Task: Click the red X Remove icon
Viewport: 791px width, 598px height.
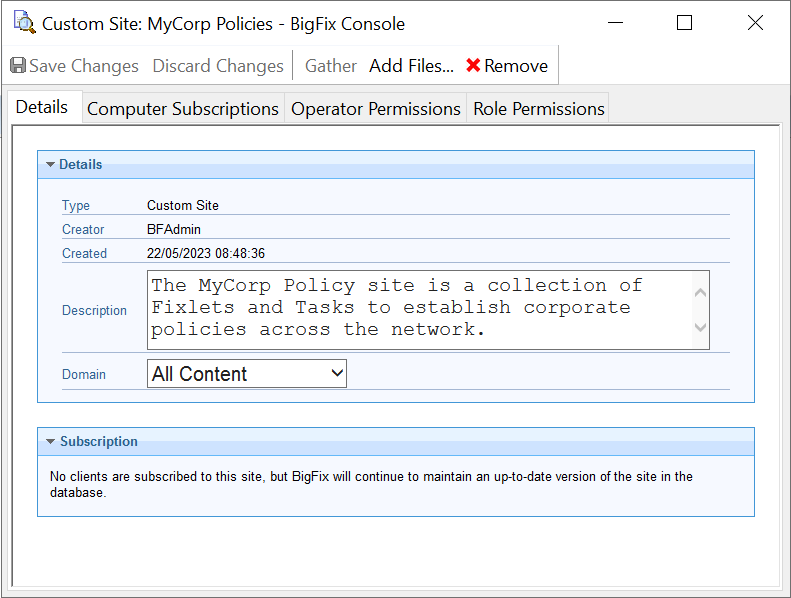Action: coord(473,66)
